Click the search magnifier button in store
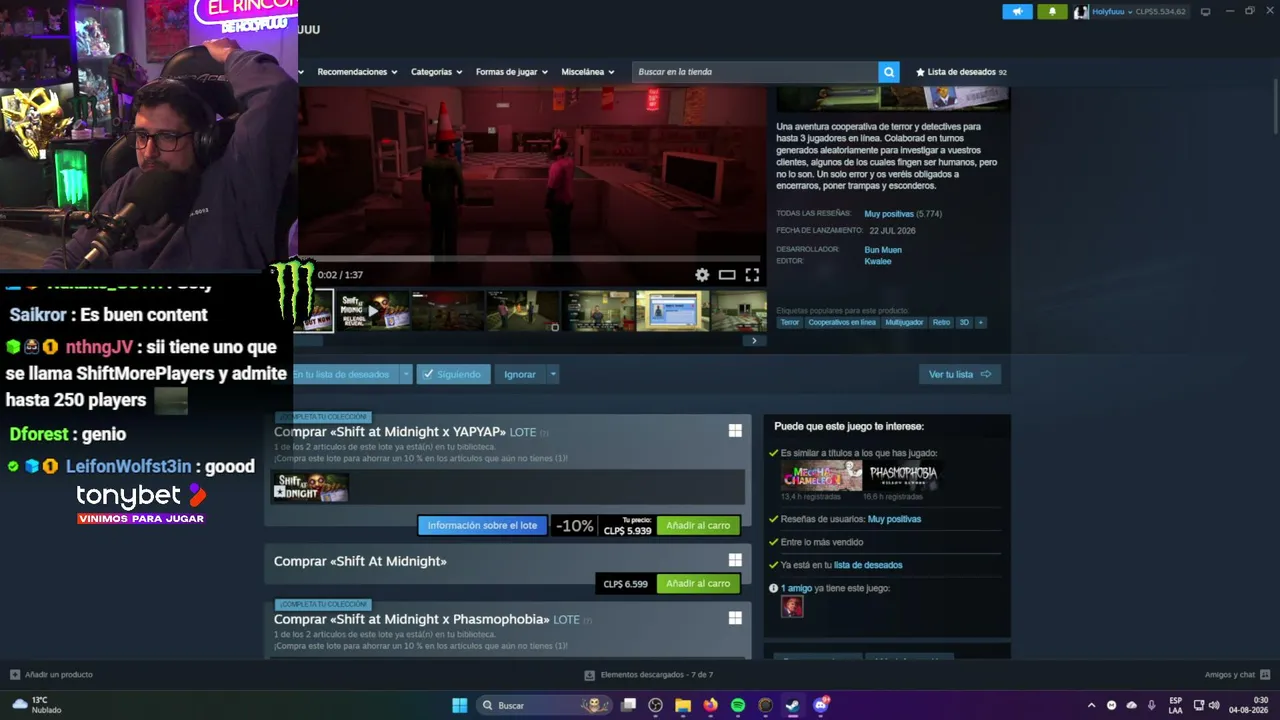The width and height of the screenshot is (1280, 720). pos(889,72)
